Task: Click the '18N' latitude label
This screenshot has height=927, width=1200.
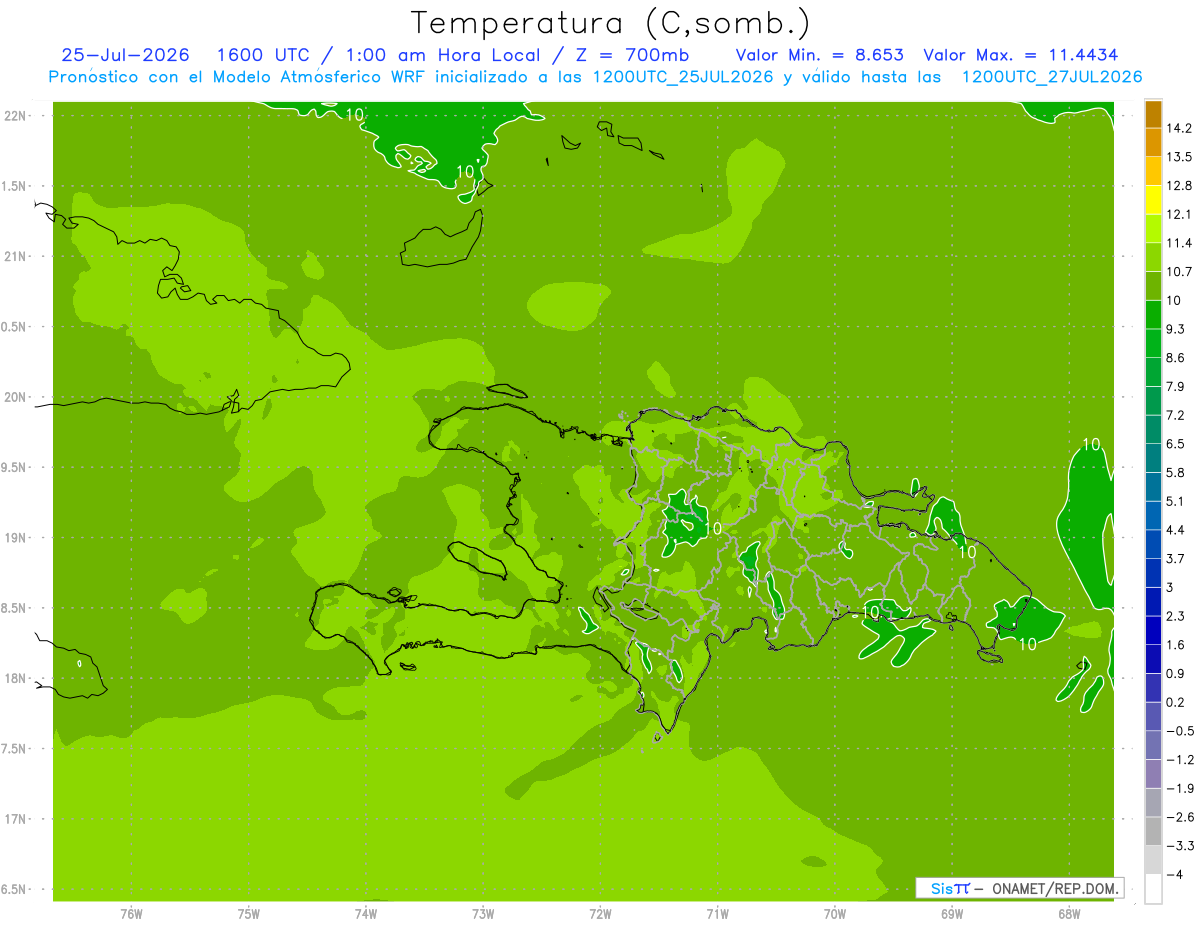Action: pos(16,678)
